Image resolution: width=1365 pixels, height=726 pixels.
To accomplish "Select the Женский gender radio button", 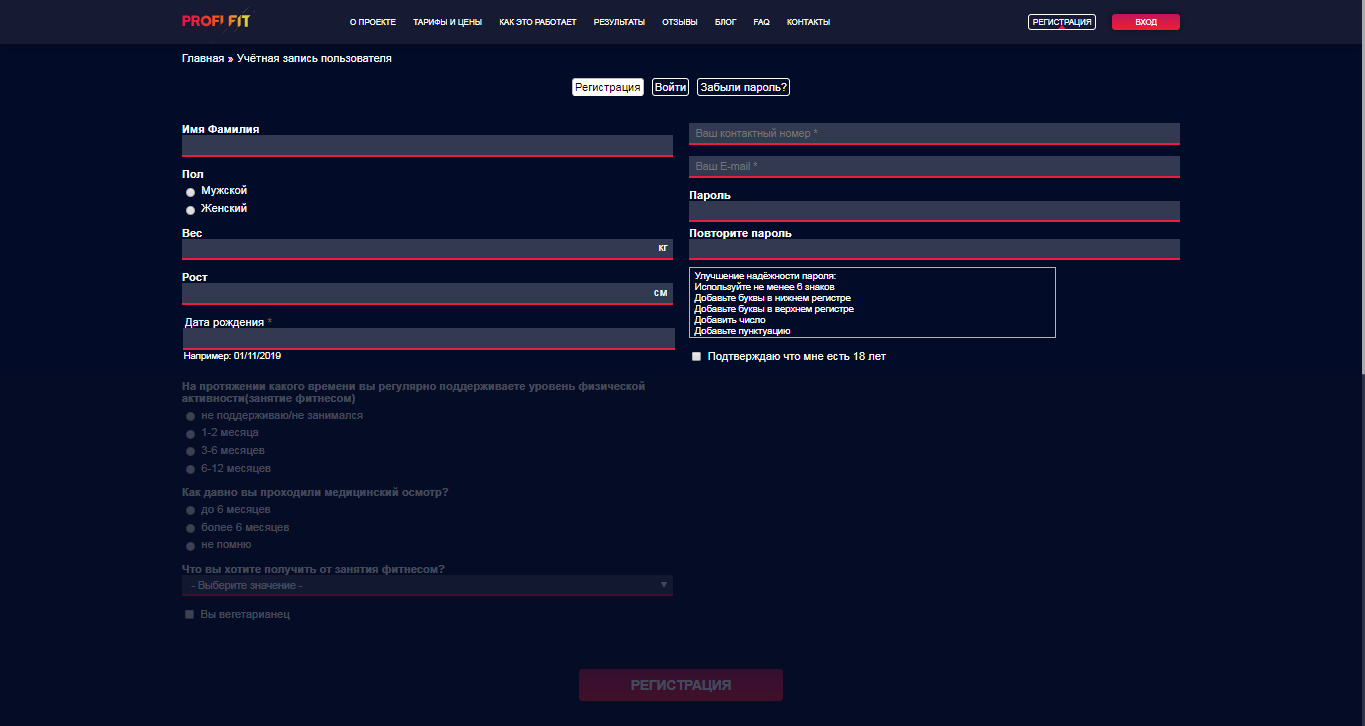I will click(191, 210).
